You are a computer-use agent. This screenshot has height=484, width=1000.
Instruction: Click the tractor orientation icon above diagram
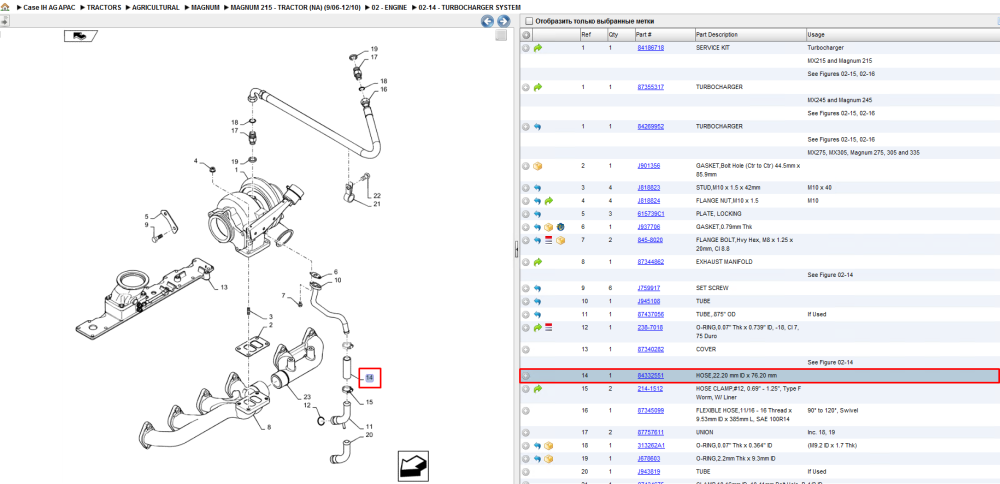[x=80, y=36]
